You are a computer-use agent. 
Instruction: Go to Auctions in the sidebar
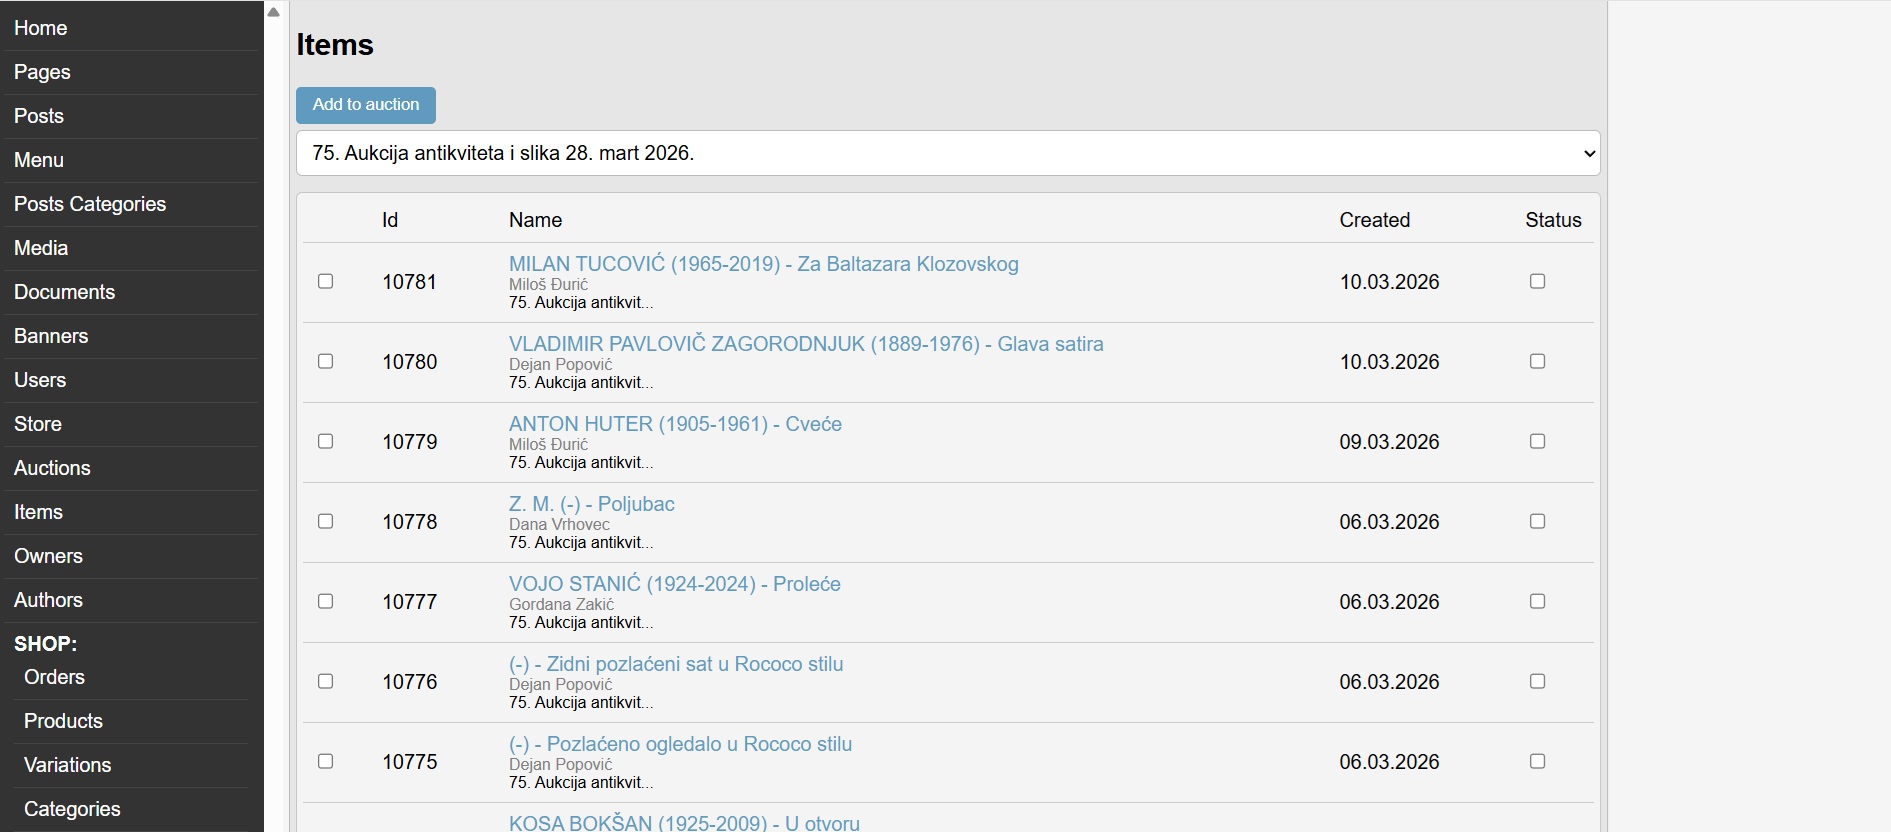coord(52,468)
